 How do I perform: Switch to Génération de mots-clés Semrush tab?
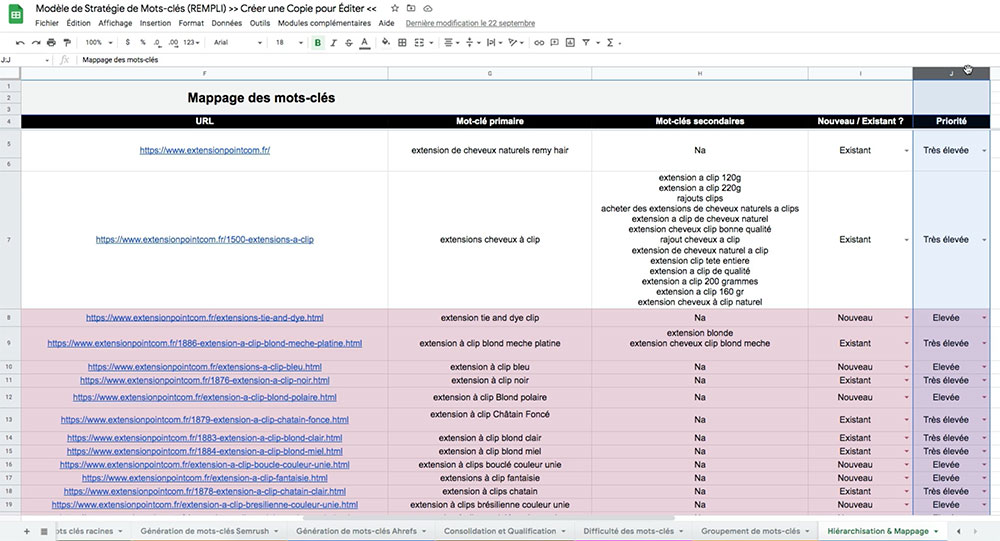(209, 531)
